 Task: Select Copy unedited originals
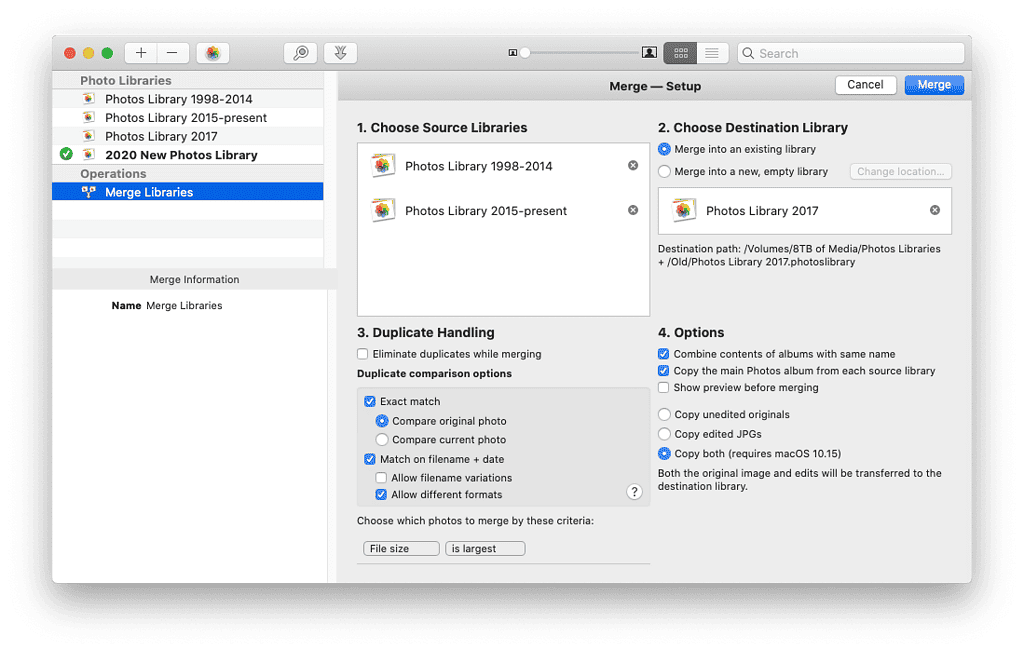pos(664,414)
